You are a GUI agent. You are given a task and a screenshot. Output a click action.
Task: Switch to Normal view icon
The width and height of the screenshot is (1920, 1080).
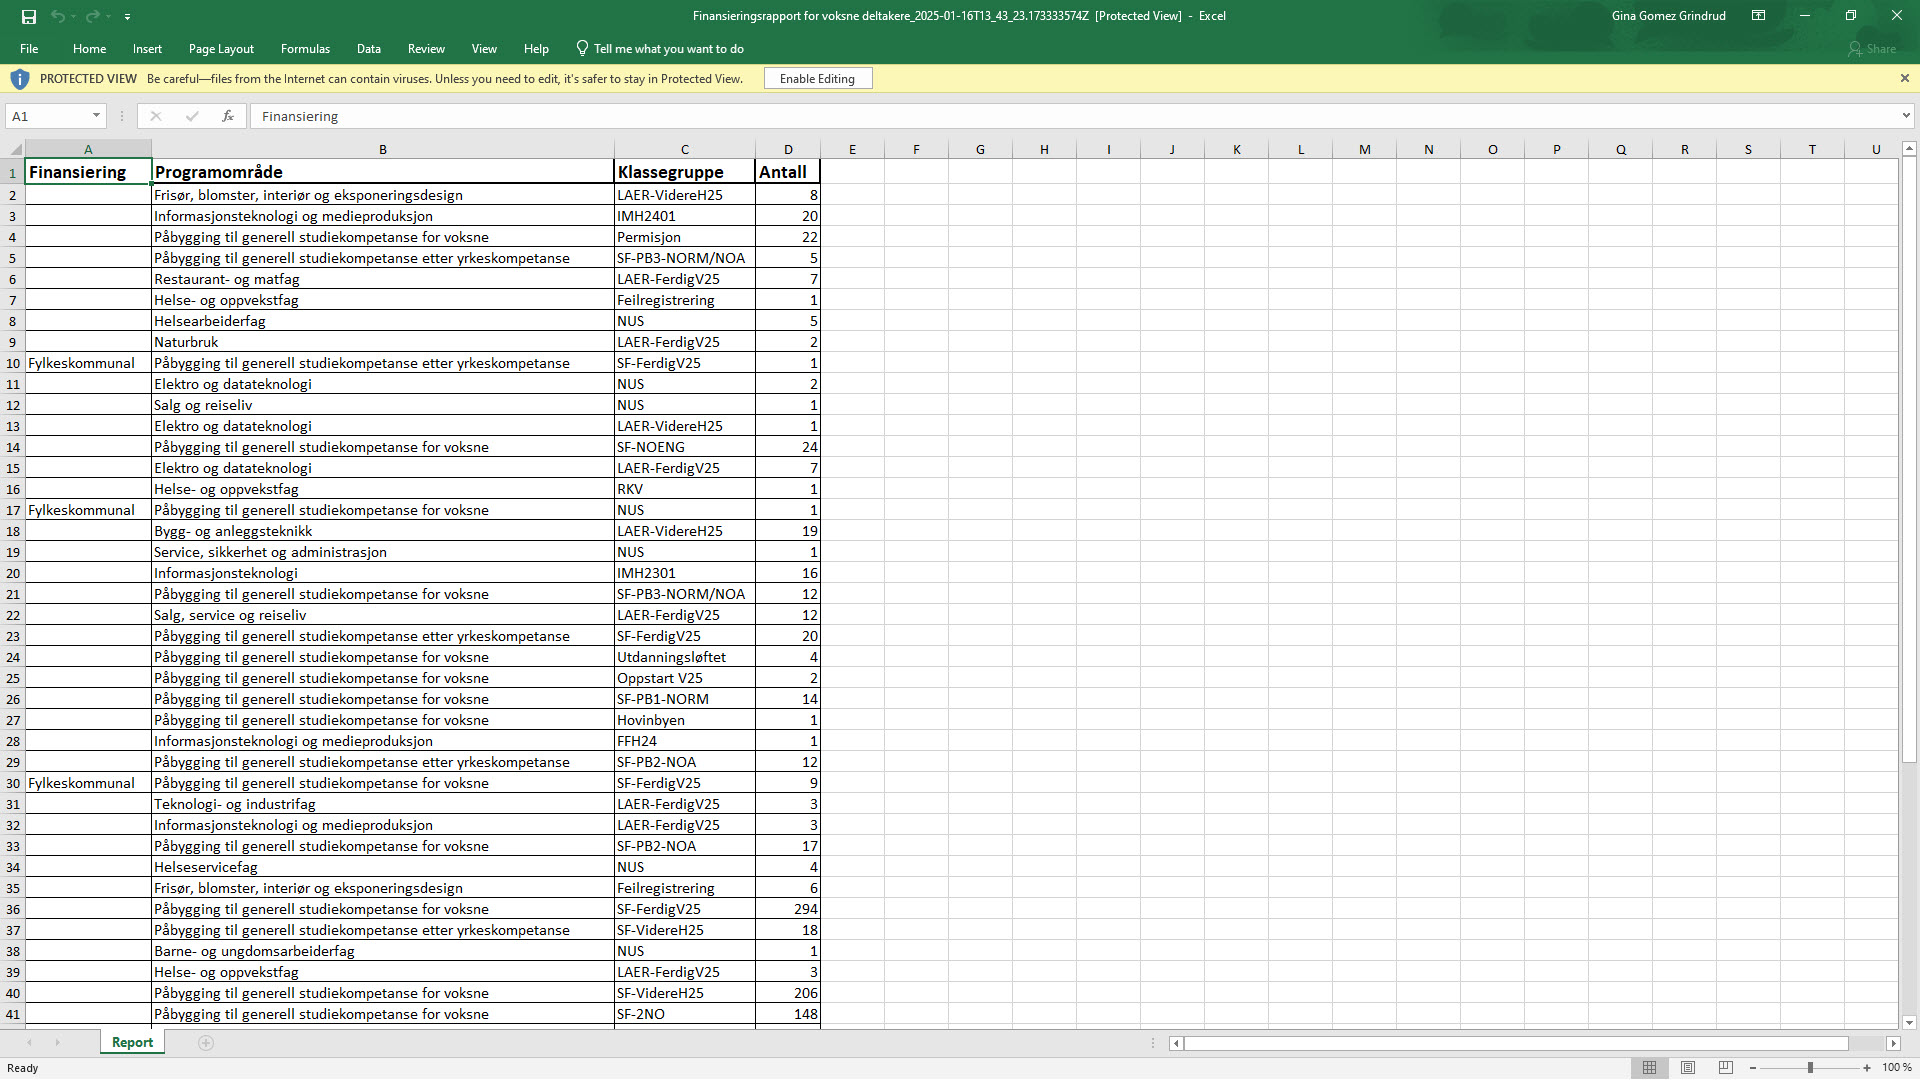1650,1068
